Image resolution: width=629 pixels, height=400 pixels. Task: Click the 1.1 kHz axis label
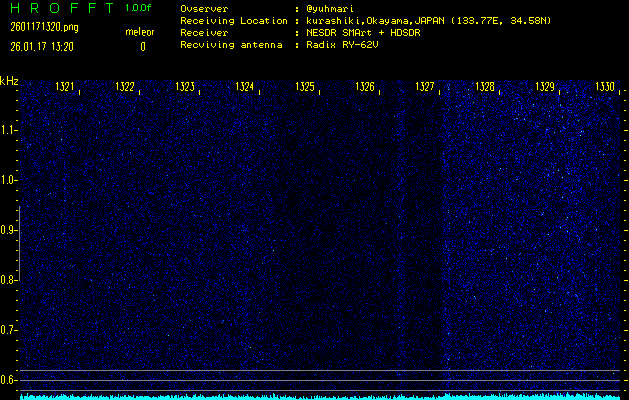tap(7, 130)
